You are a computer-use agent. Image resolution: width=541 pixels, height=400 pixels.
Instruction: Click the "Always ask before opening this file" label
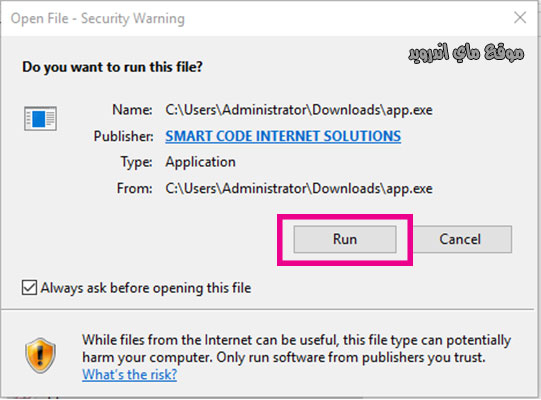[146, 288]
